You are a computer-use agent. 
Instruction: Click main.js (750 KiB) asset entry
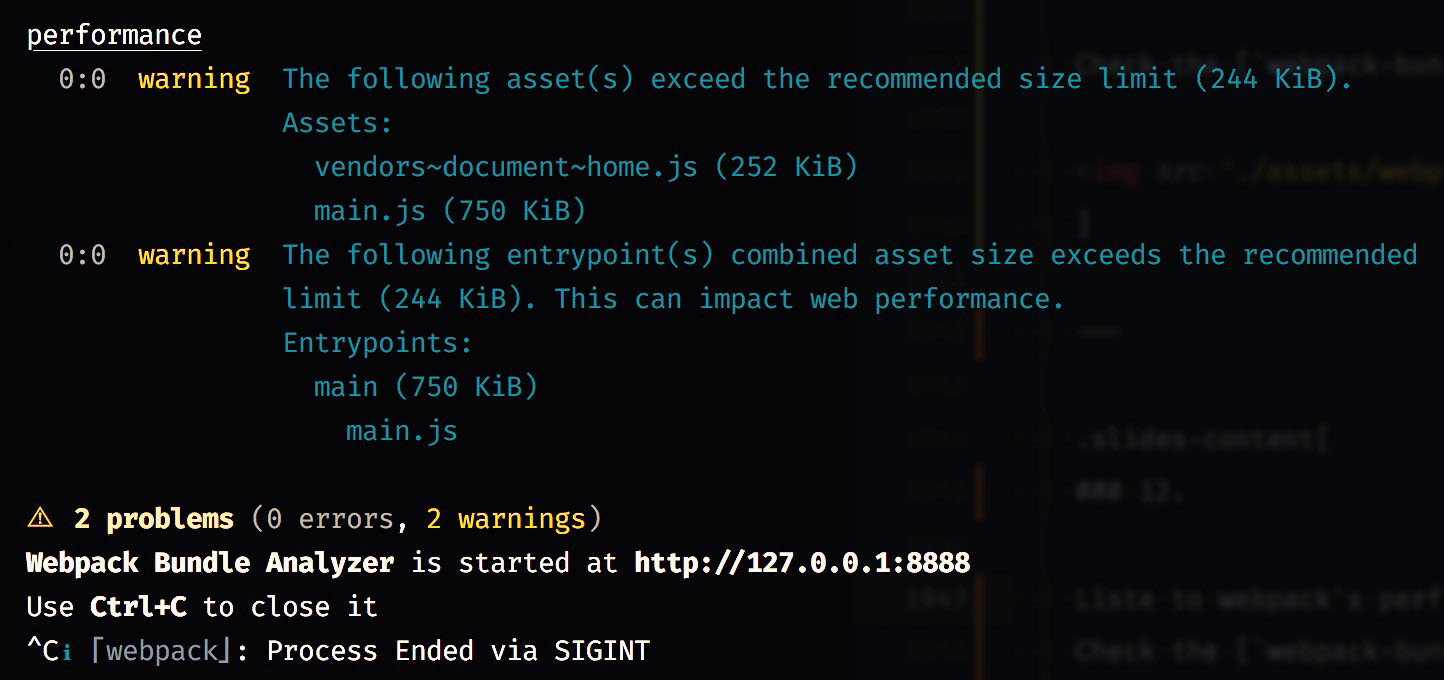click(450, 211)
